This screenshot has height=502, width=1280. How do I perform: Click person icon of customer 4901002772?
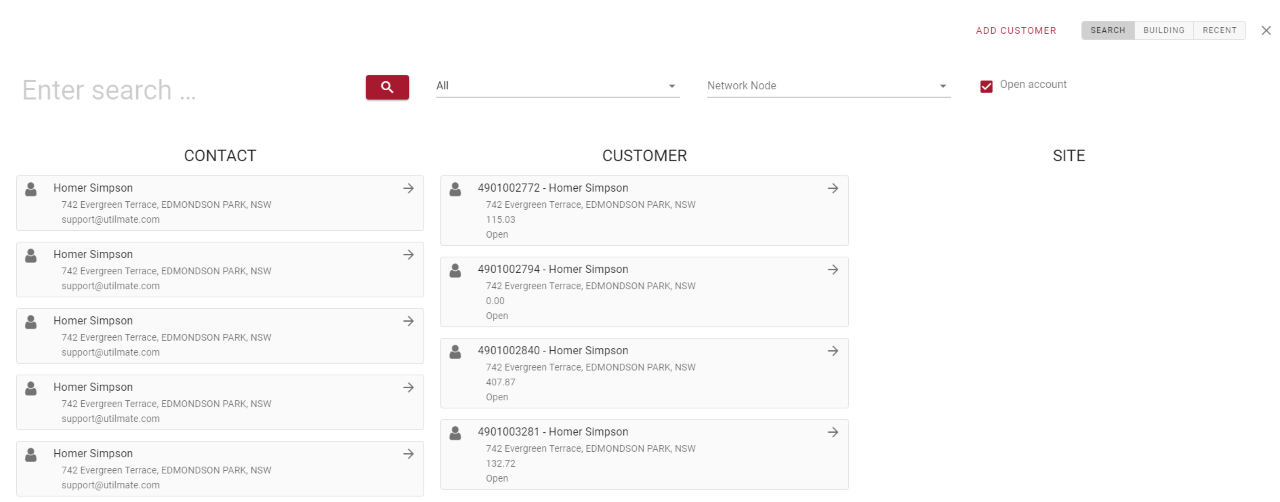click(455, 188)
